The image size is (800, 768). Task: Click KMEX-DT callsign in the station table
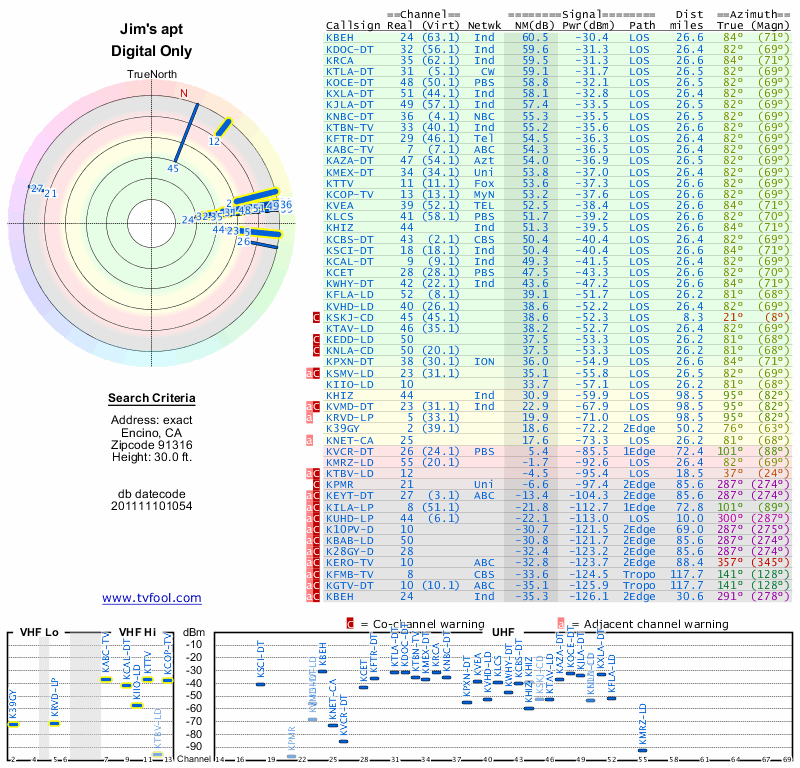pyautogui.click(x=349, y=172)
